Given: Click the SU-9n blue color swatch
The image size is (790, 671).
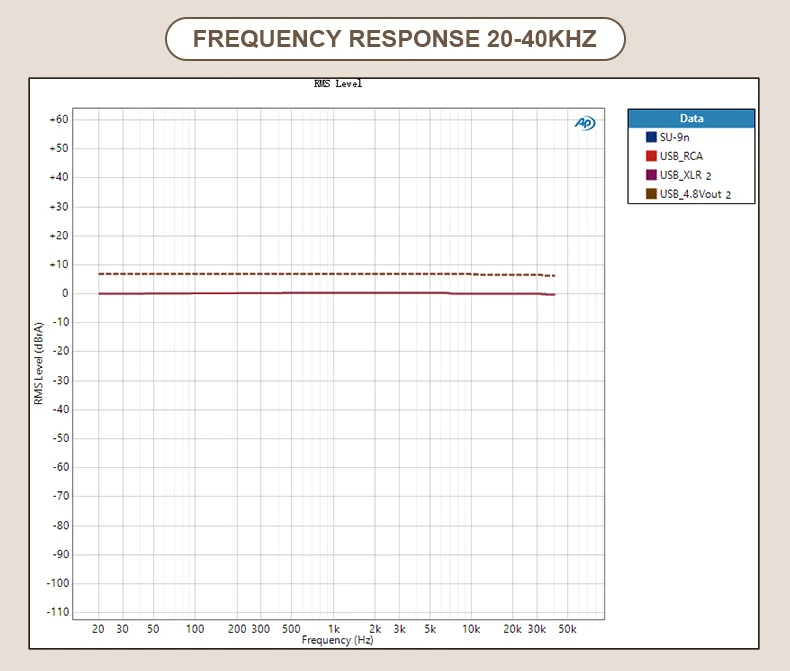Looking at the screenshot, I should (x=651, y=137).
